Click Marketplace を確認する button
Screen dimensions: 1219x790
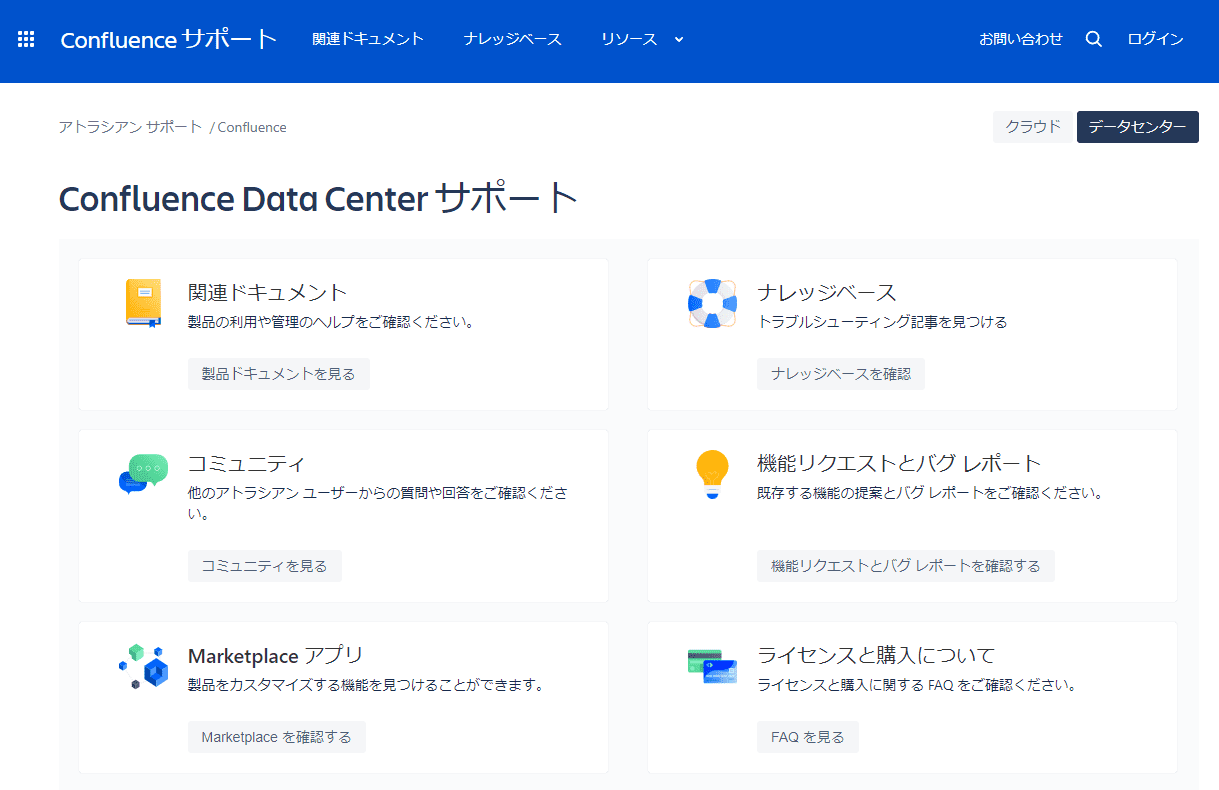277,737
